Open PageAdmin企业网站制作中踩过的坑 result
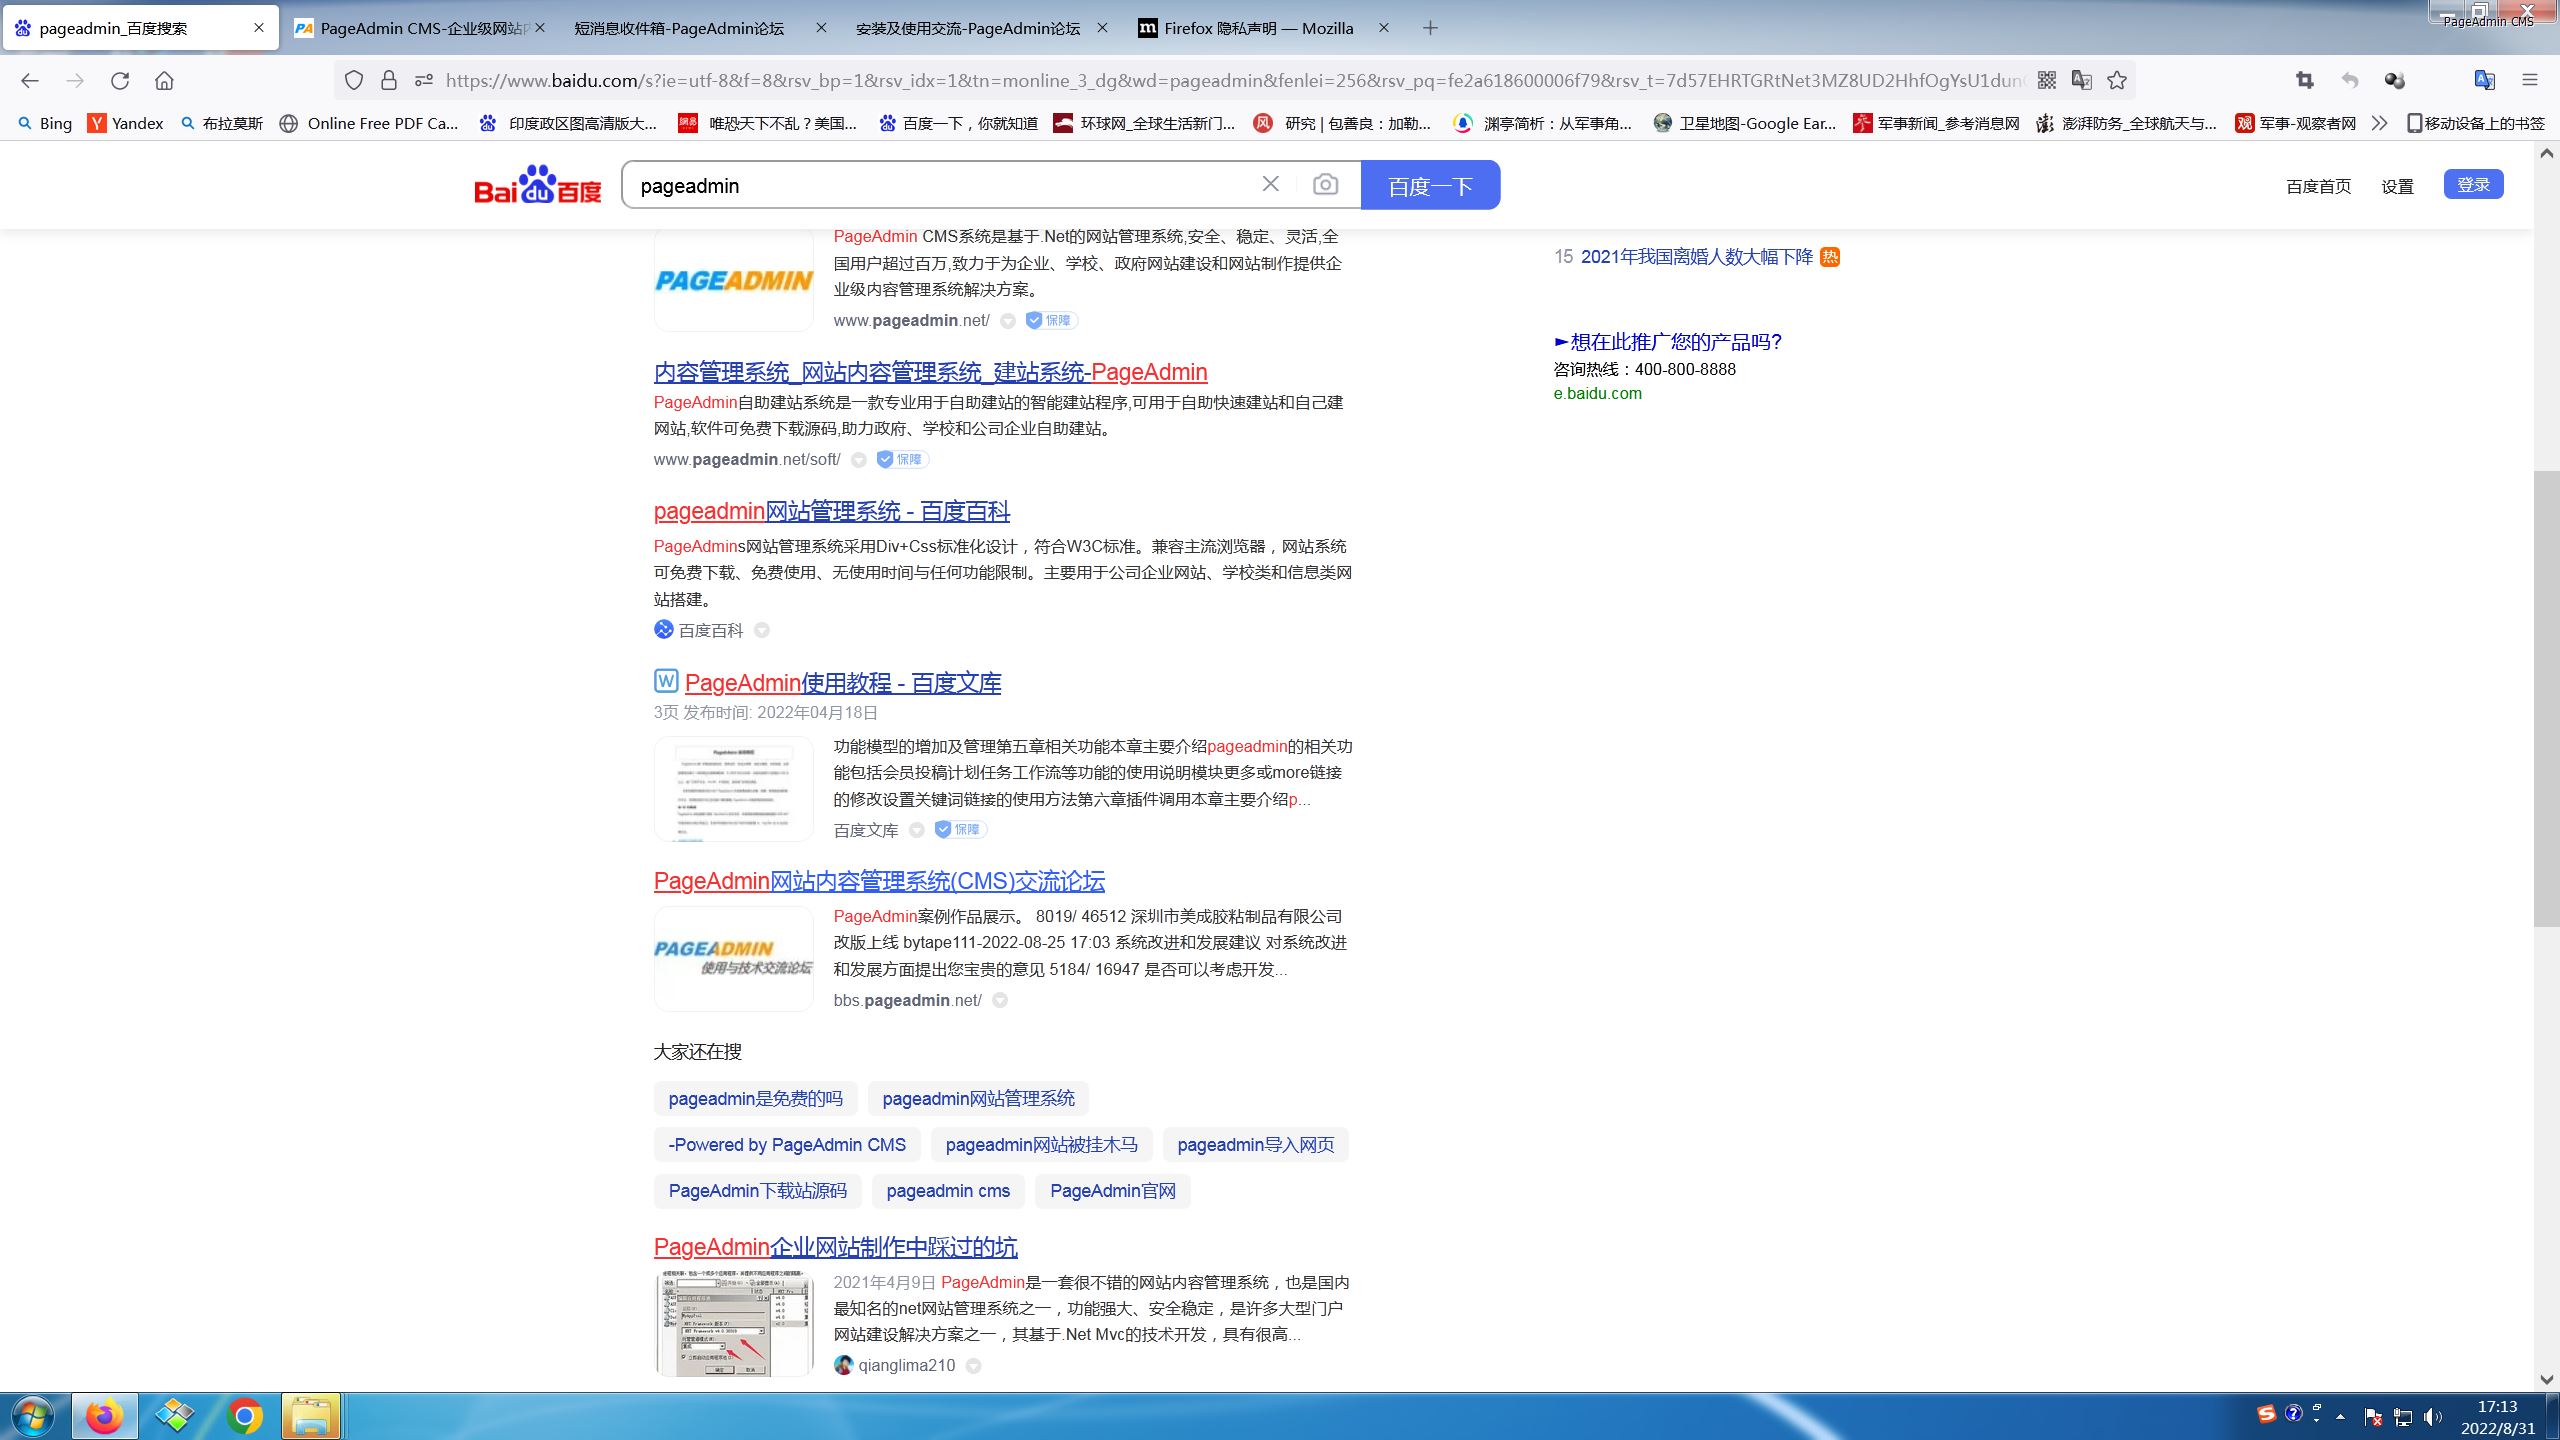2560x1440 pixels. [x=835, y=1247]
